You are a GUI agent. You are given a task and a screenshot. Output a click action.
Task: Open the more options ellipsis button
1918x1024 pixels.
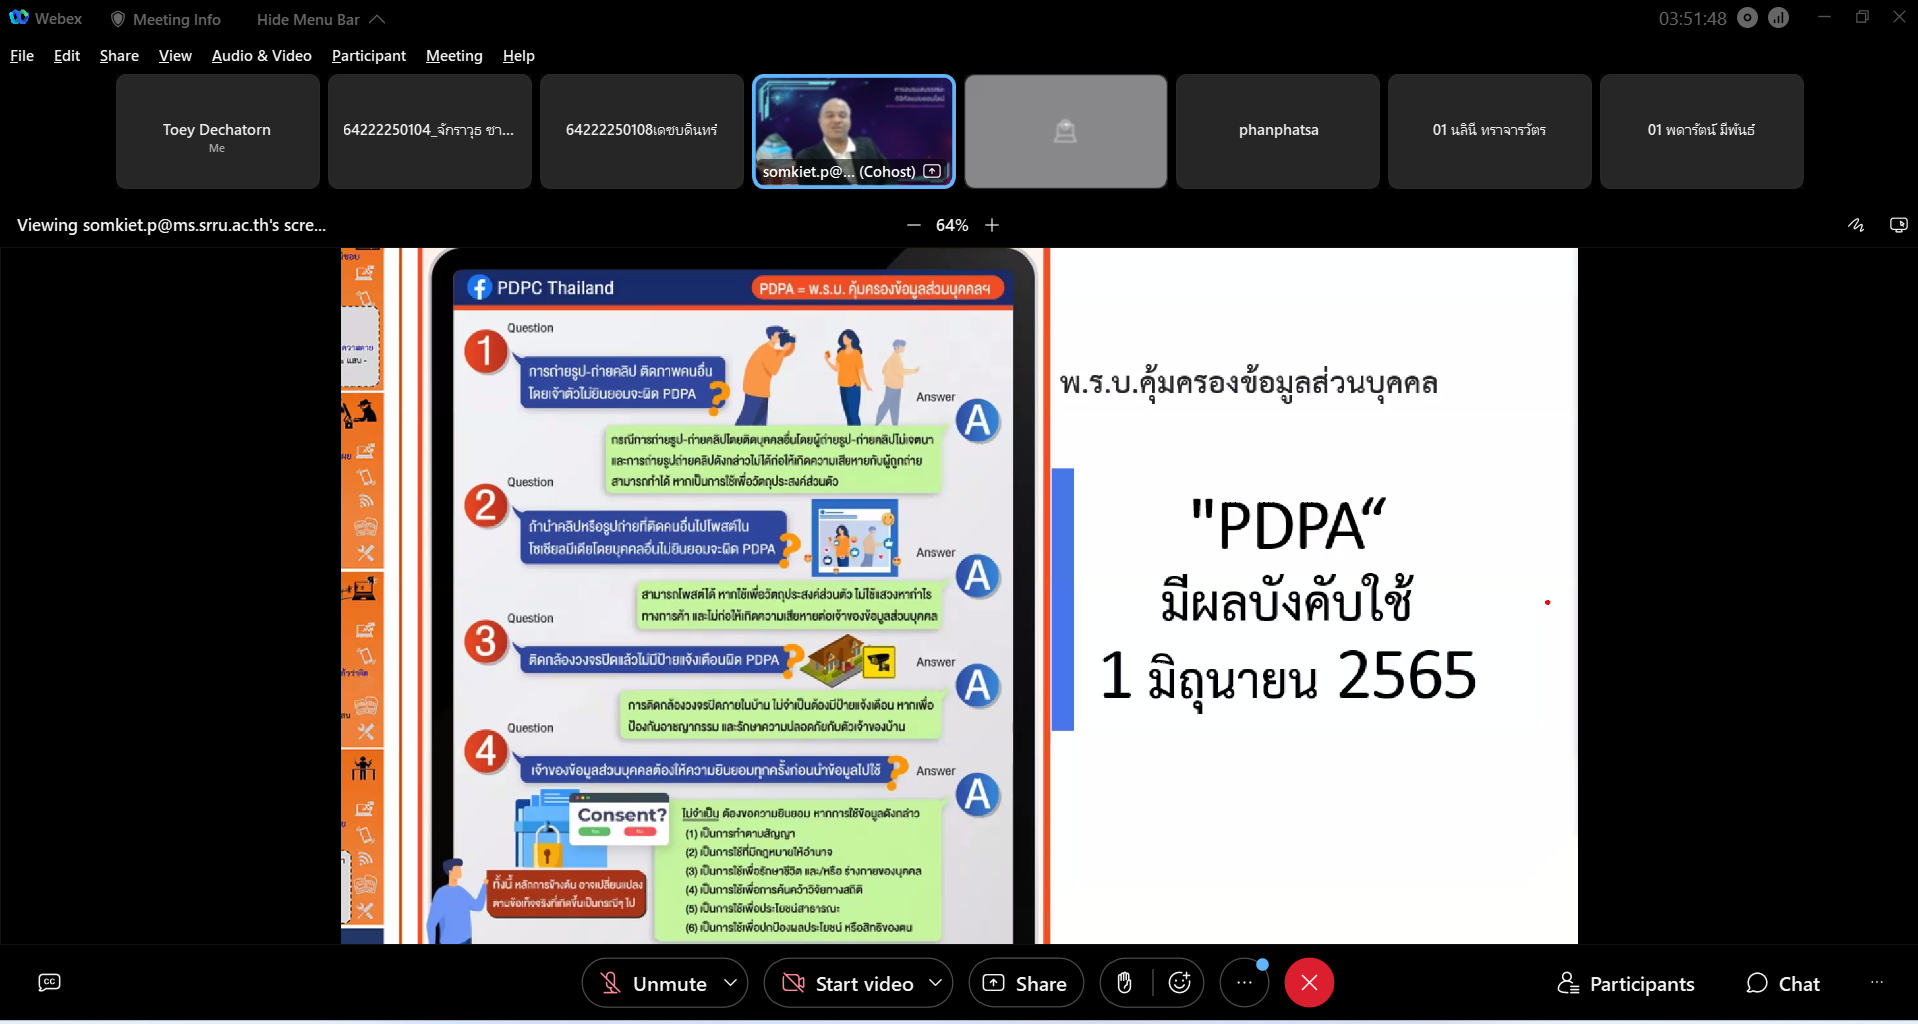click(x=1244, y=983)
